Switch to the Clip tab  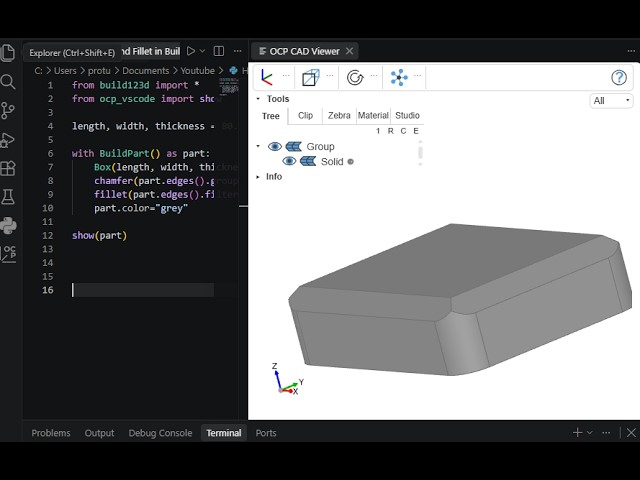[305, 116]
